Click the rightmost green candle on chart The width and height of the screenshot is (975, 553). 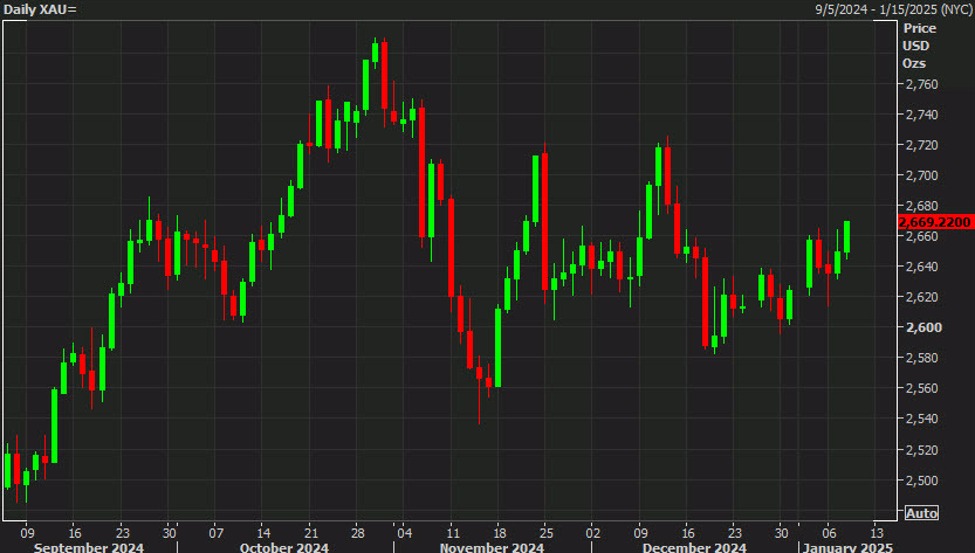click(847, 237)
